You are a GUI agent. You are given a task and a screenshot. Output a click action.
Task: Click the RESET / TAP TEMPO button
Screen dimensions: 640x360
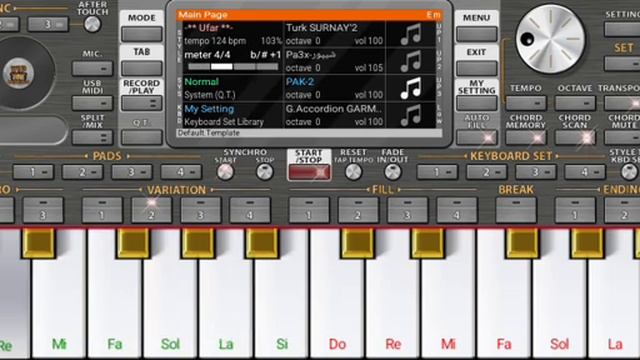pyautogui.click(x=353, y=172)
